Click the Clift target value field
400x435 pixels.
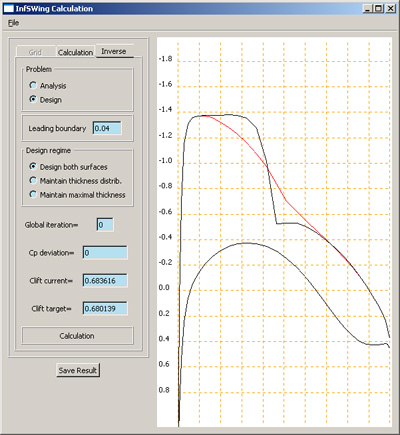point(105,308)
